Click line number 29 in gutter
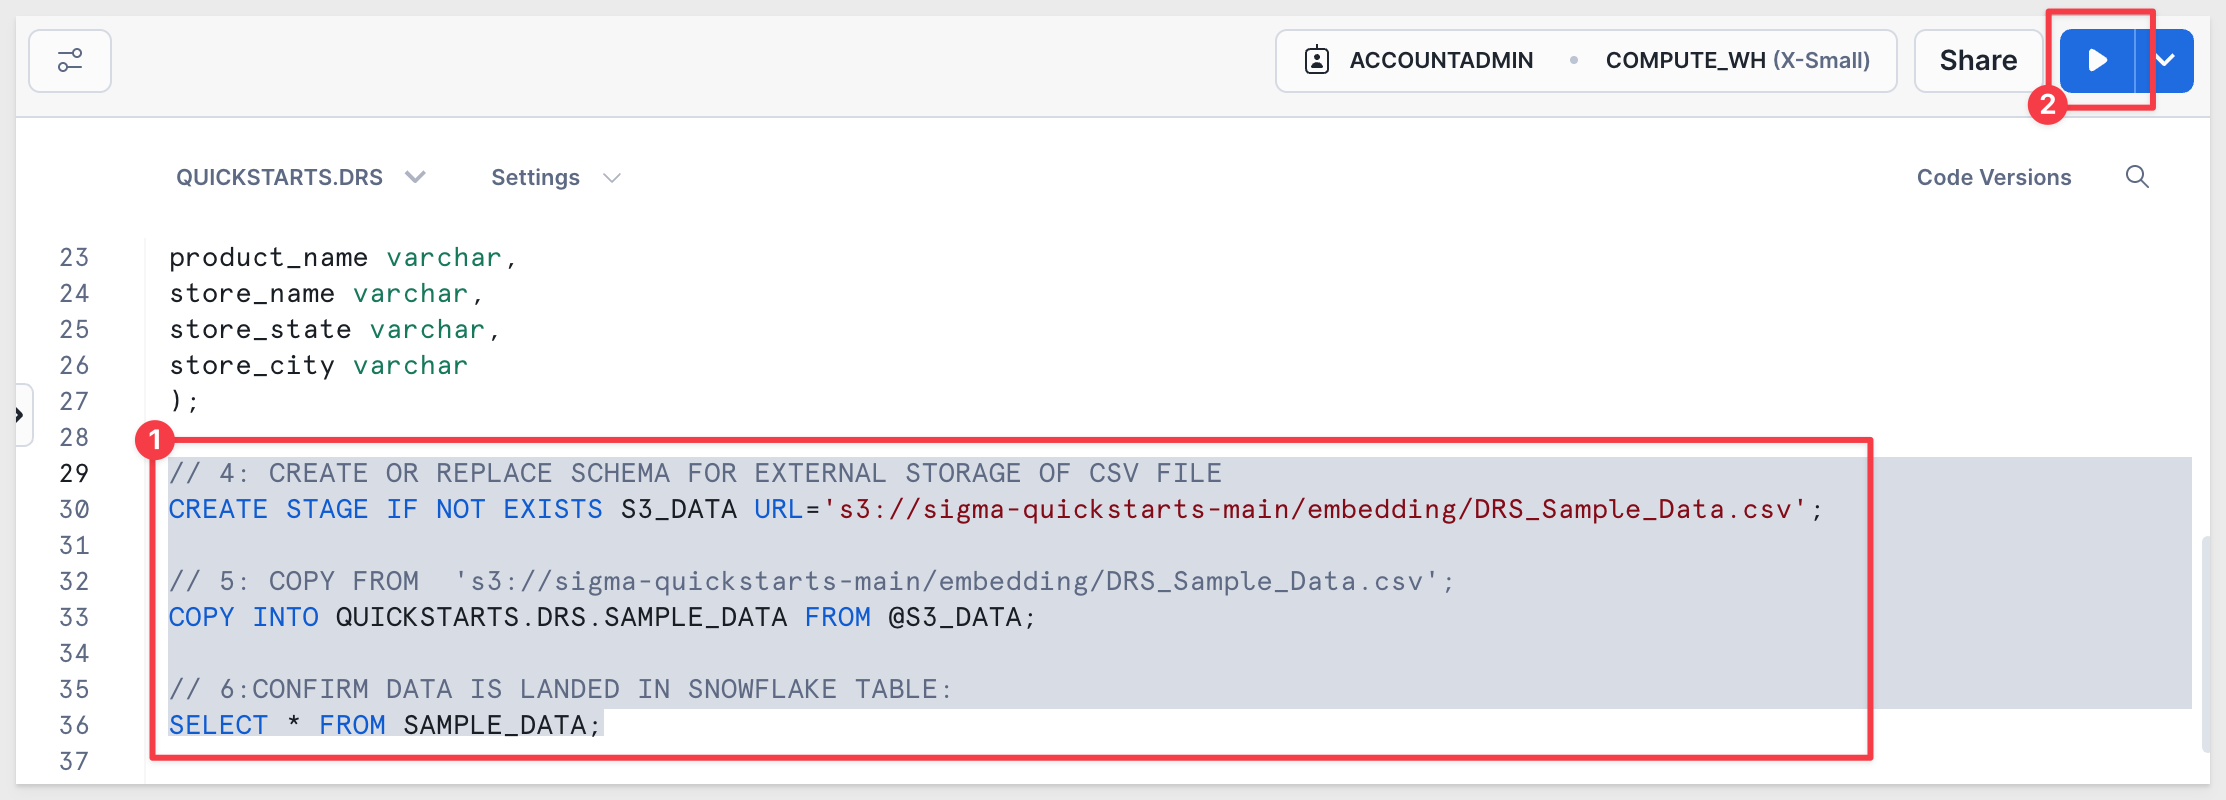The width and height of the screenshot is (2226, 800). pyautogui.click(x=74, y=473)
